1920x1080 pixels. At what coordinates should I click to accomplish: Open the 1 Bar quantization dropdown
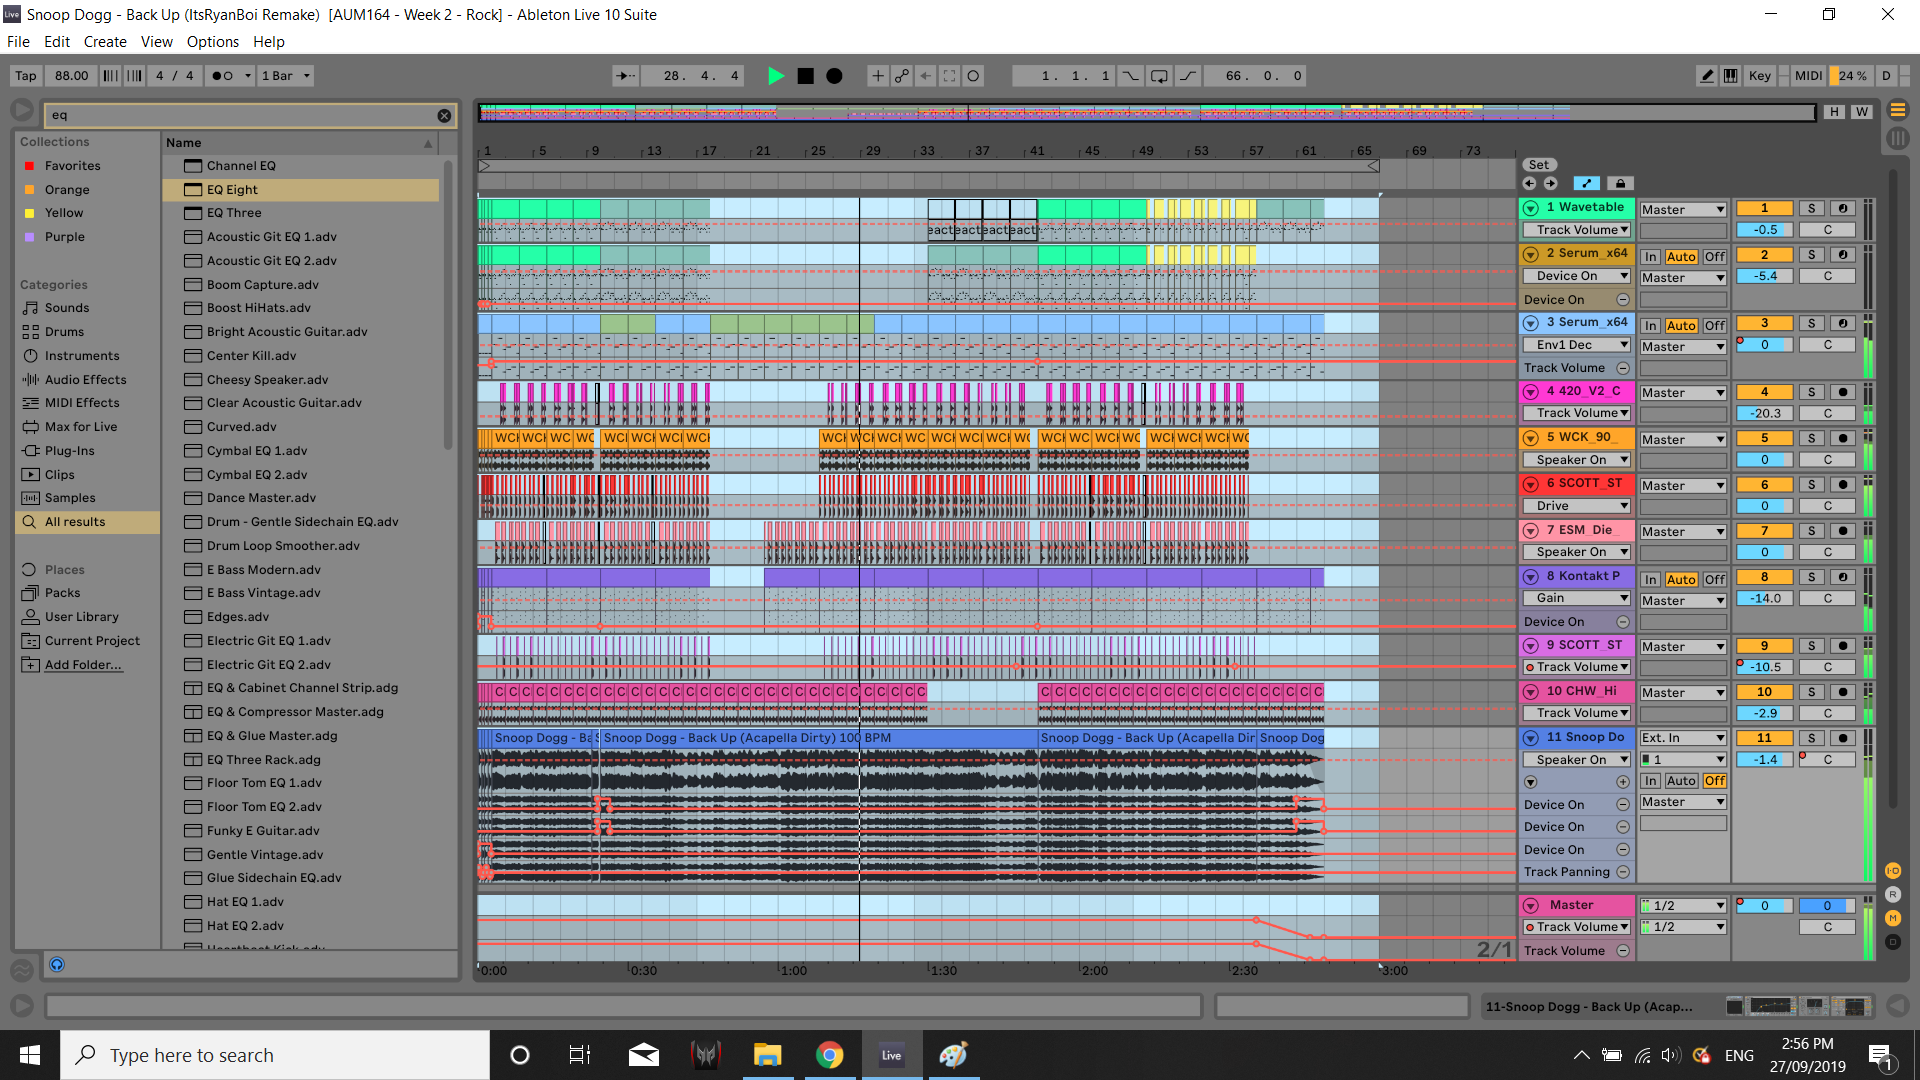tap(286, 76)
